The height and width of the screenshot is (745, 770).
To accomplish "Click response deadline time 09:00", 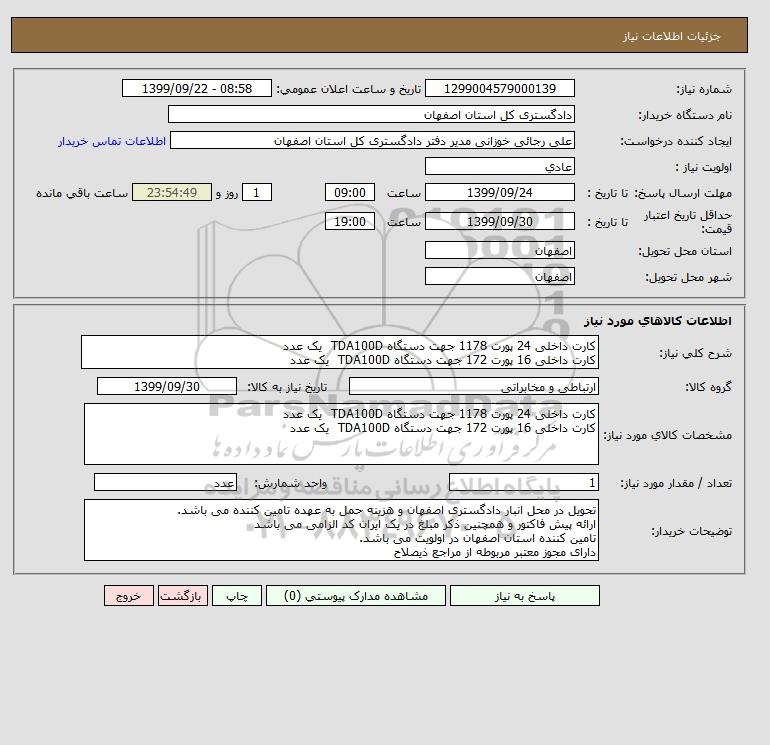I will pos(350,193).
